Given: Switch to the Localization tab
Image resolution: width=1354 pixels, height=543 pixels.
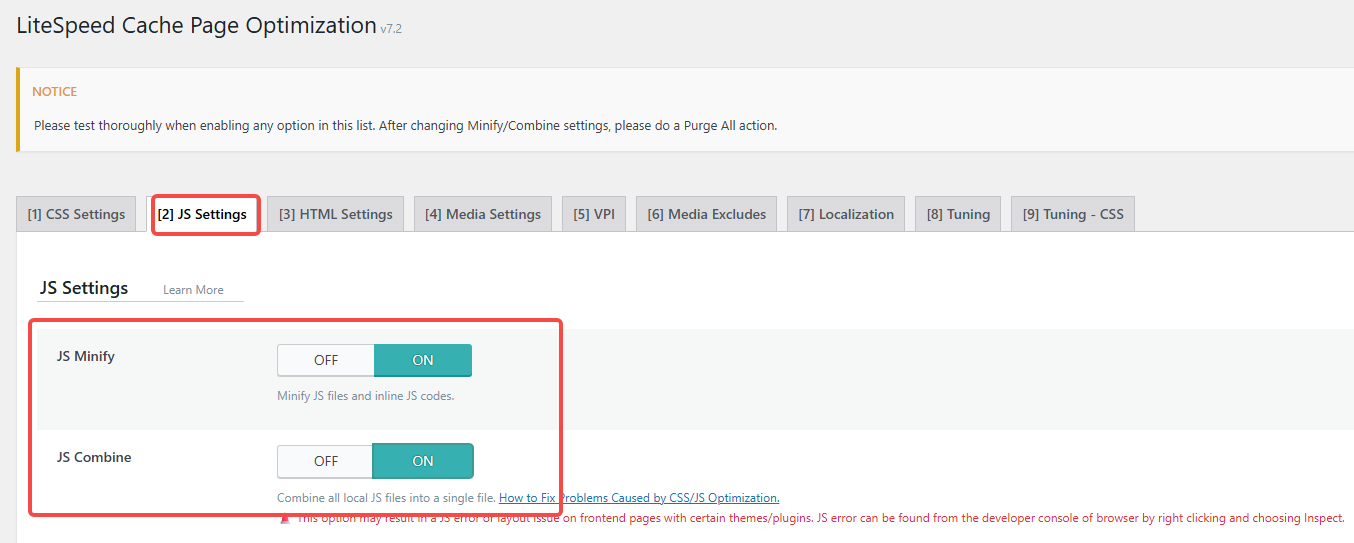Looking at the screenshot, I should (x=846, y=214).
